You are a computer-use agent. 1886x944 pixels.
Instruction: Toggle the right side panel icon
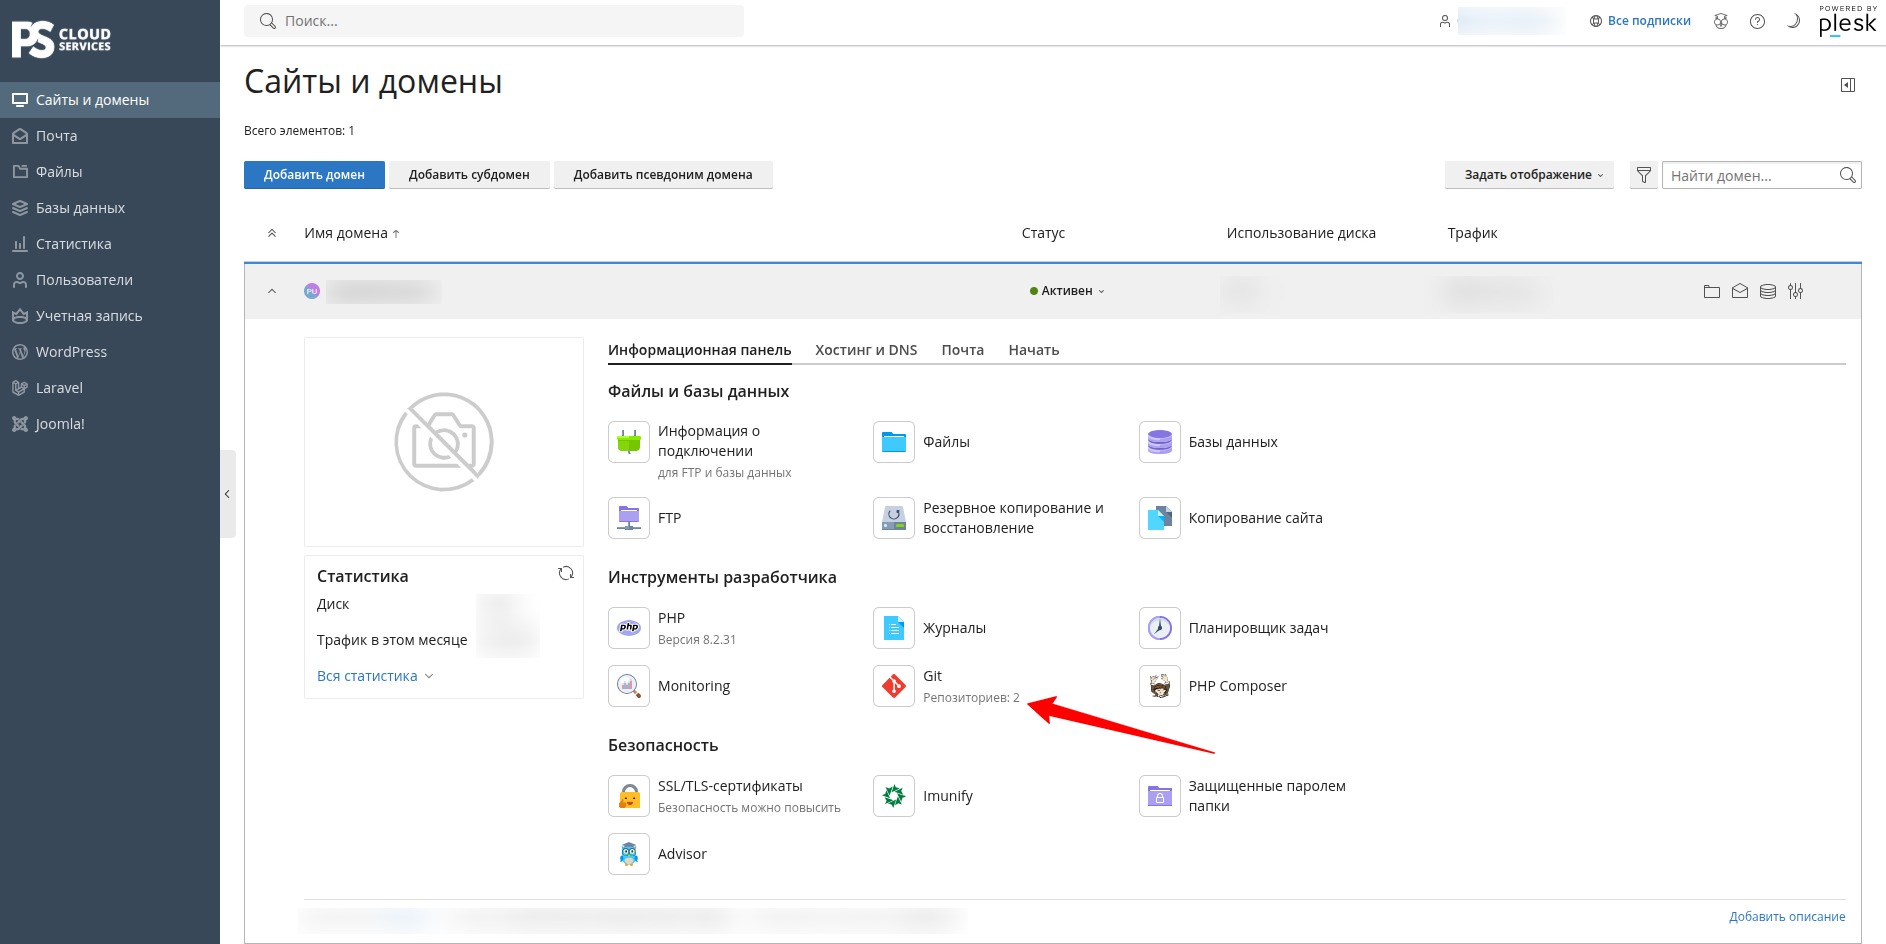tap(1848, 85)
